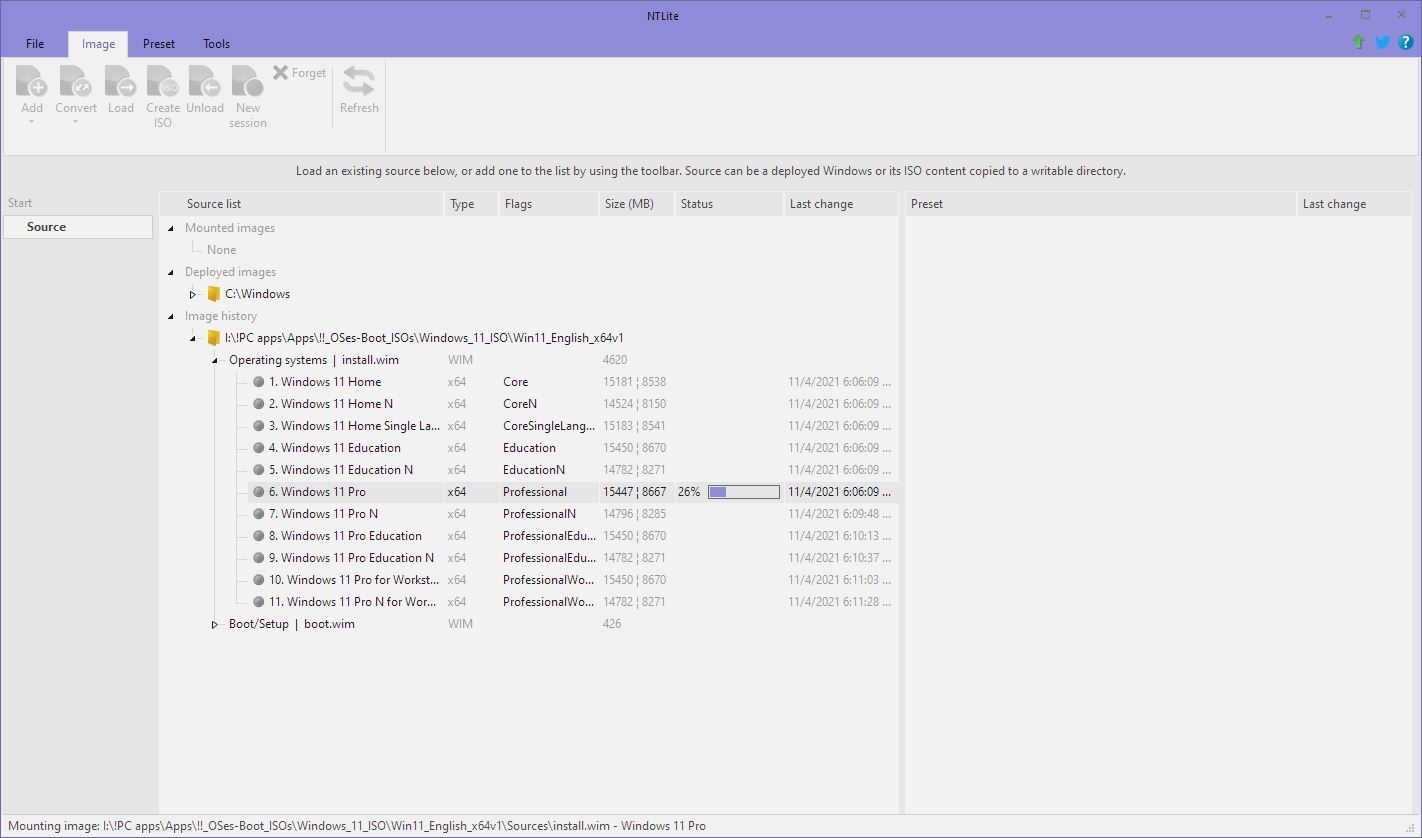Click the C:\Windows folder icon
Viewport: 1422px width, 838px height.
click(x=213, y=294)
